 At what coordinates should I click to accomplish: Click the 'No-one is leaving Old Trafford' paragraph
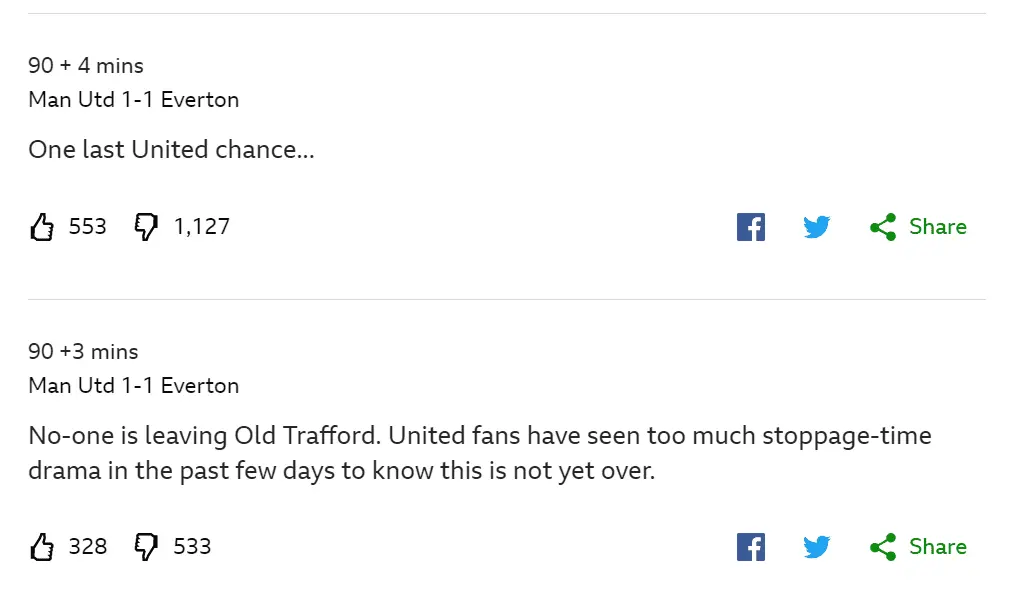pyautogui.click(x=480, y=453)
